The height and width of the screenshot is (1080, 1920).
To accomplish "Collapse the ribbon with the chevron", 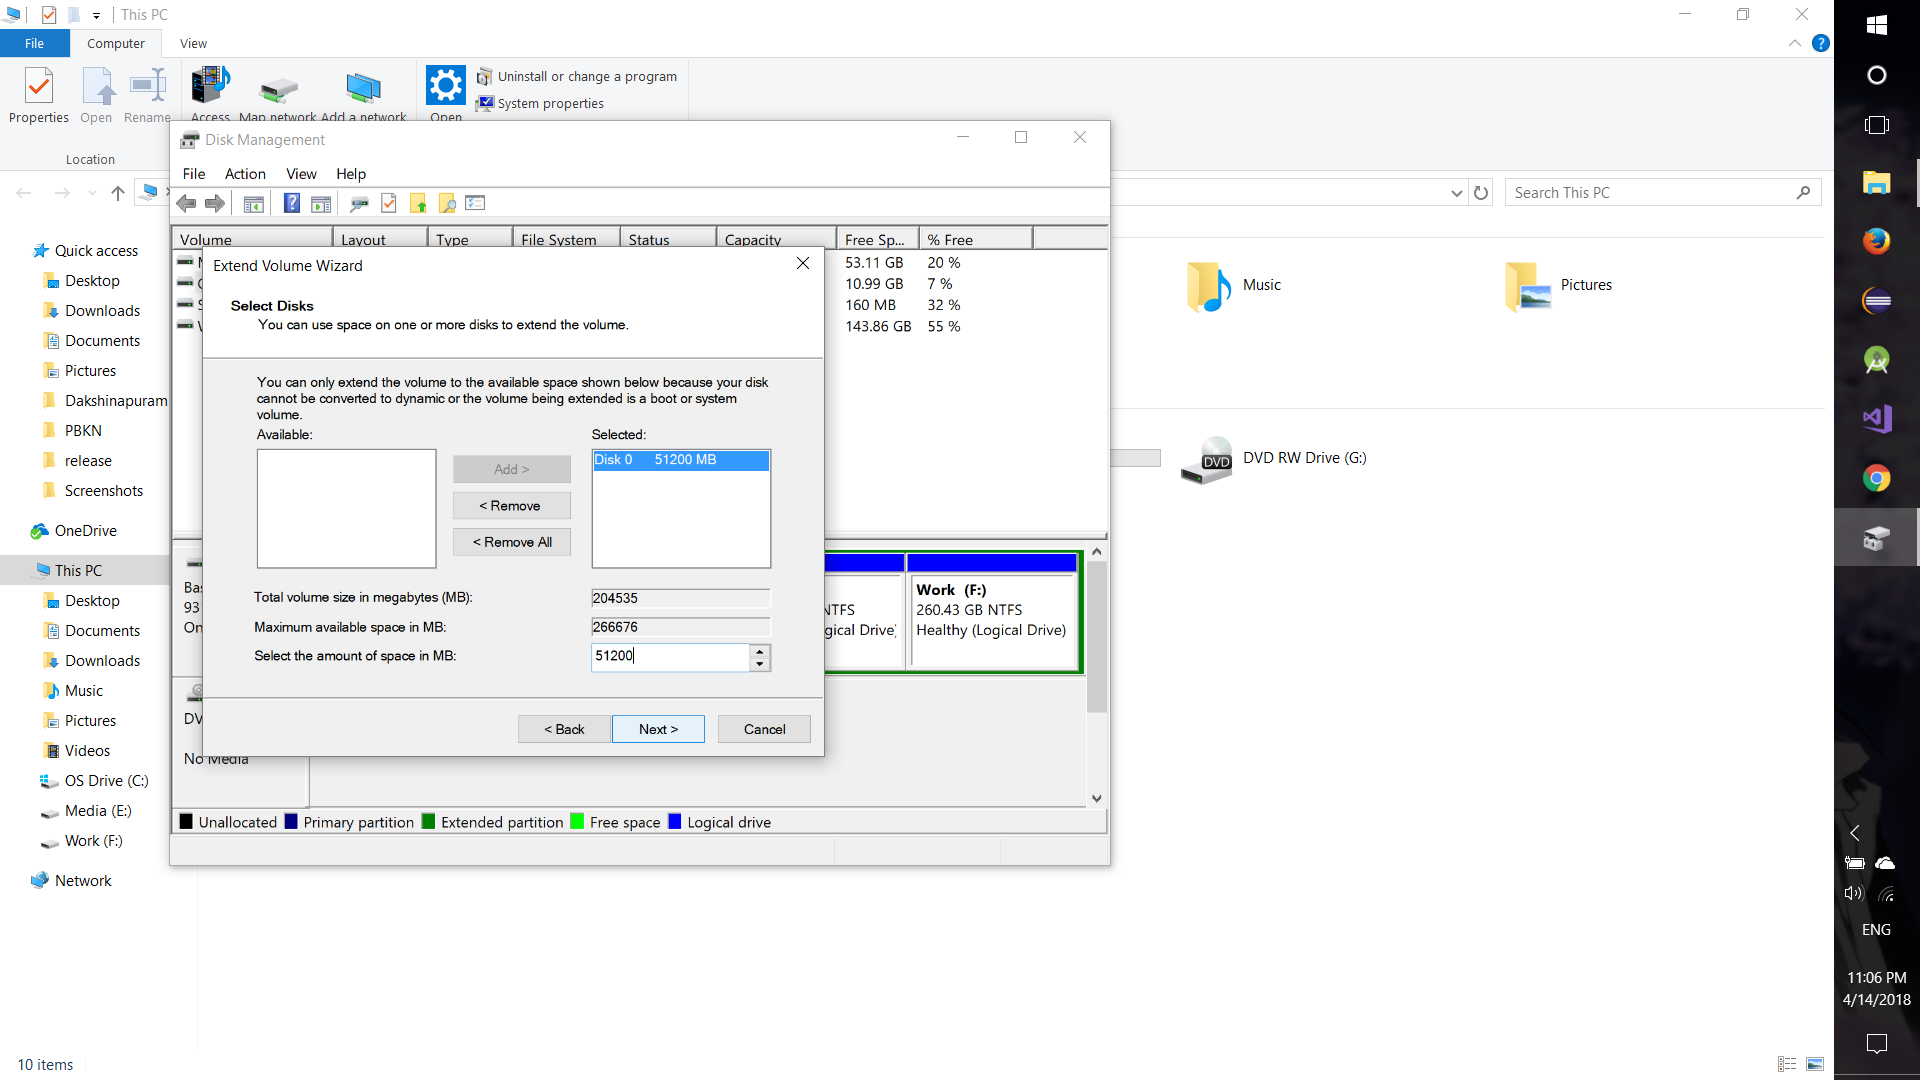I will [x=1794, y=44].
